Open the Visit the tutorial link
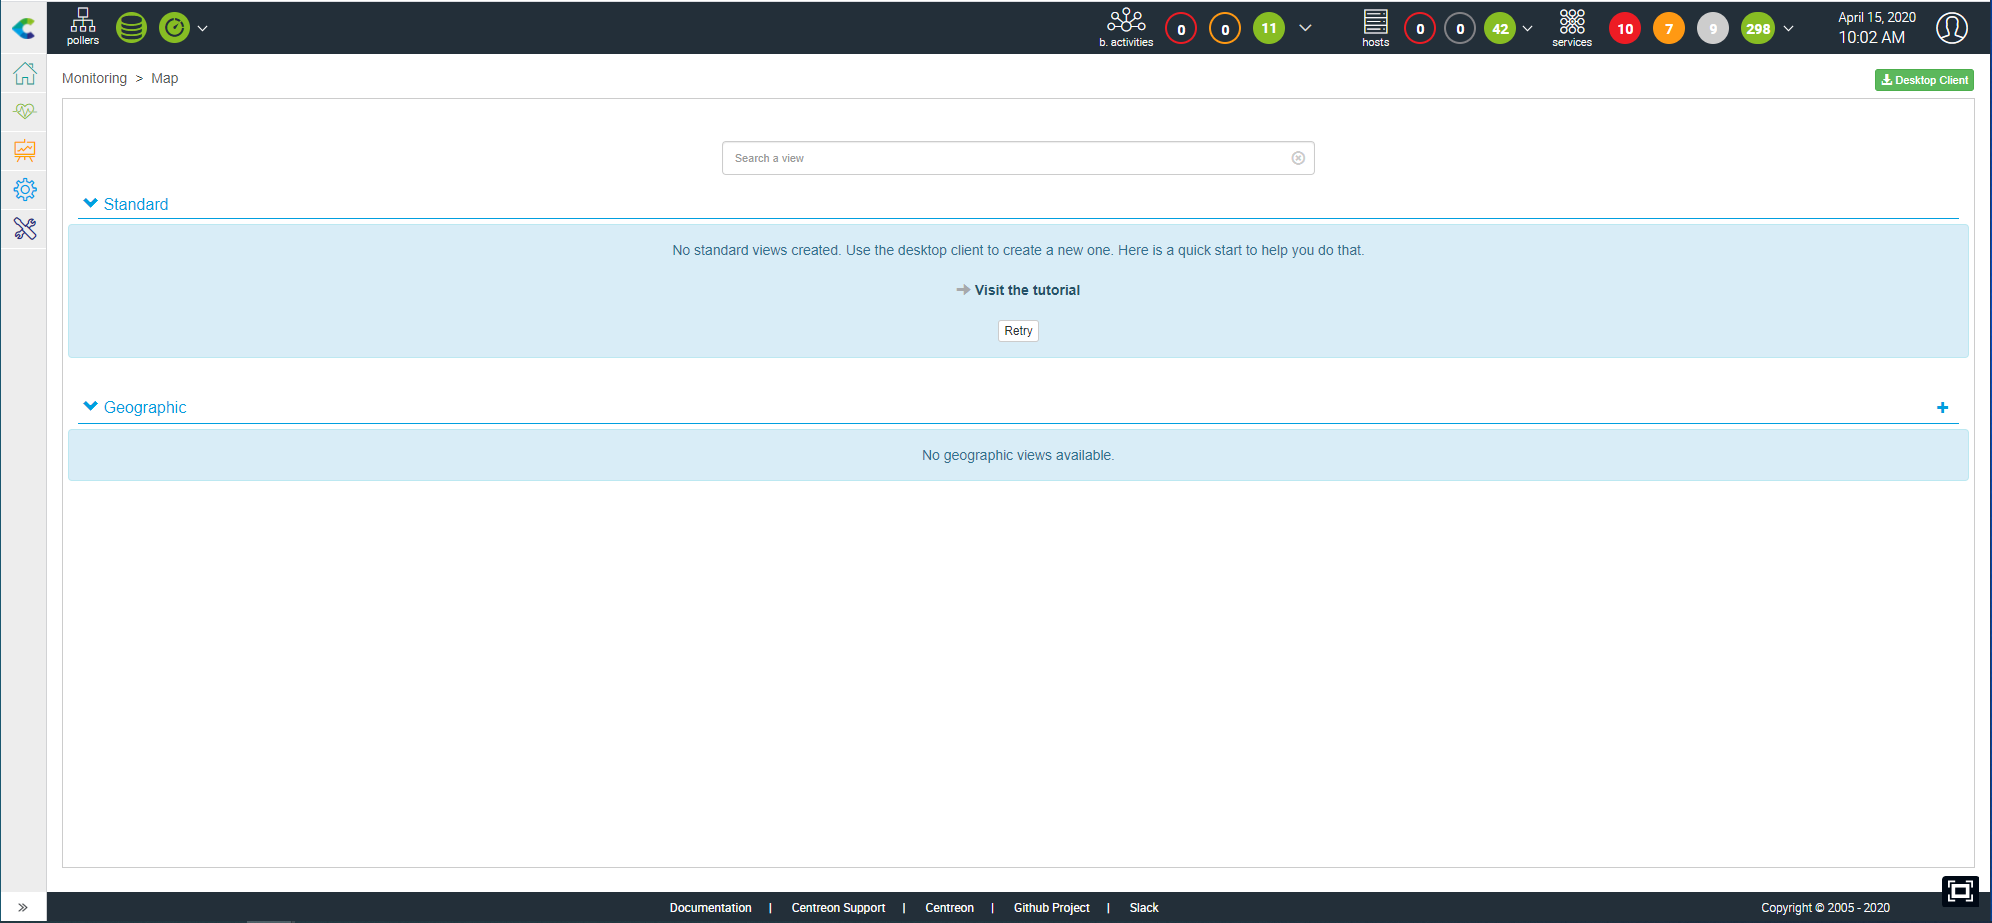This screenshot has width=1992, height=923. pyautogui.click(x=1026, y=290)
